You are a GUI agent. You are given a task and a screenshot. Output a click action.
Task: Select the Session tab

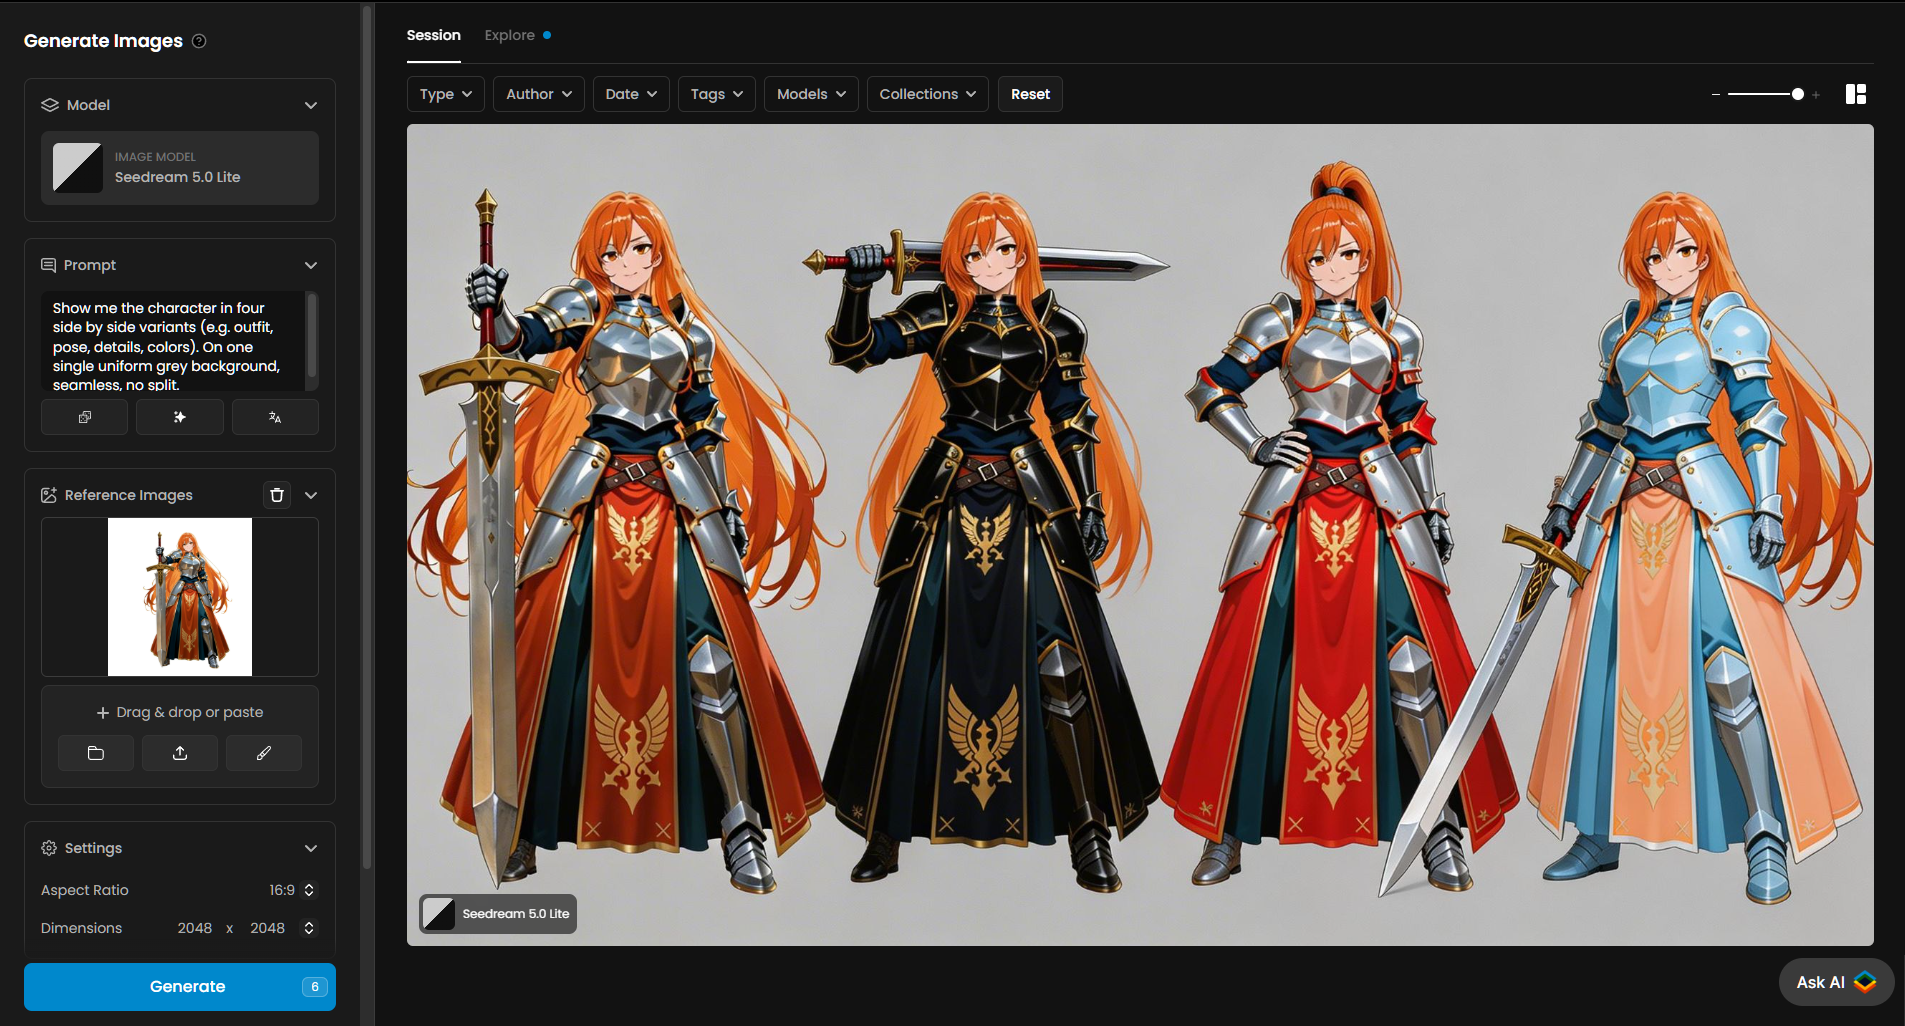click(433, 35)
